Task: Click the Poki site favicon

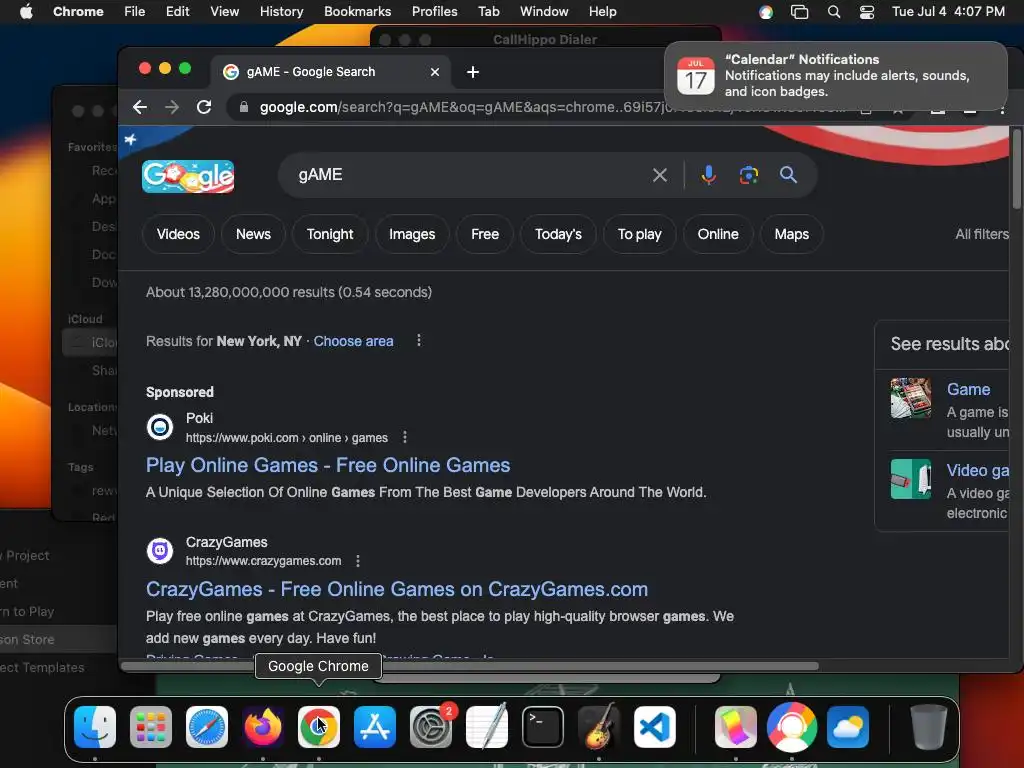Action: pyautogui.click(x=160, y=427)
